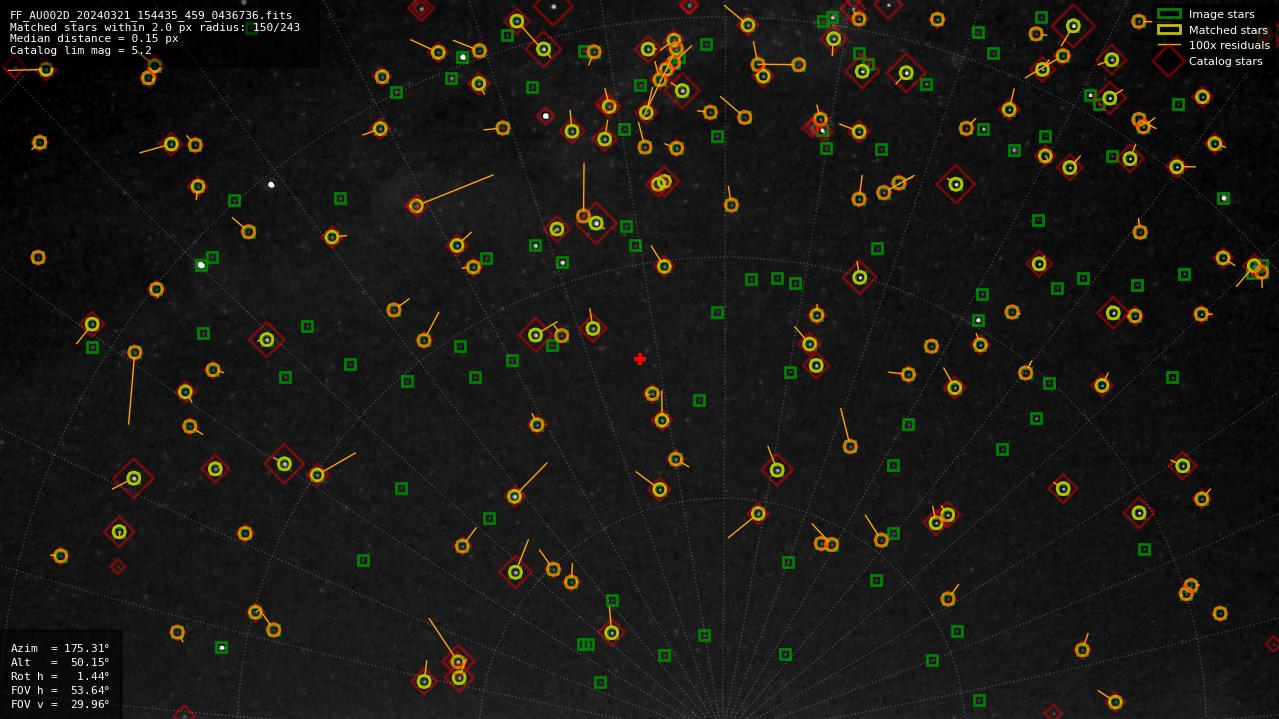Image resolution: width=1279 pixels, height=719 pixels.
Task: Click the yellow Matched stars legend square
Action: pyautogui.click(x=1169, y=30)
